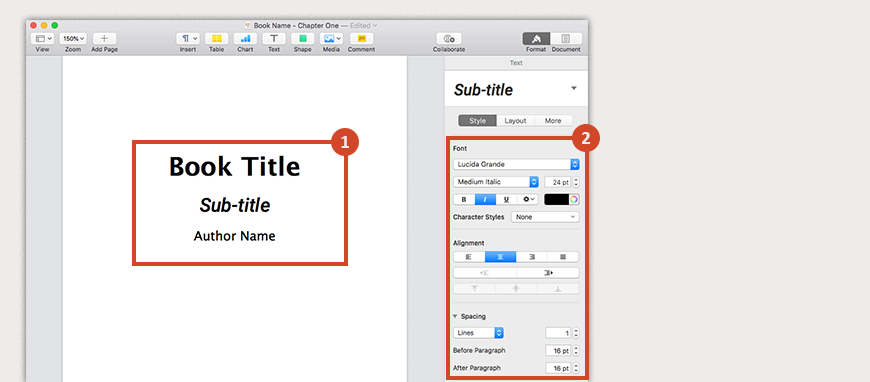This screenshot has width=870, height=382.
Task: Insert a Chart from the toolbar
Action: pos(245,39)
